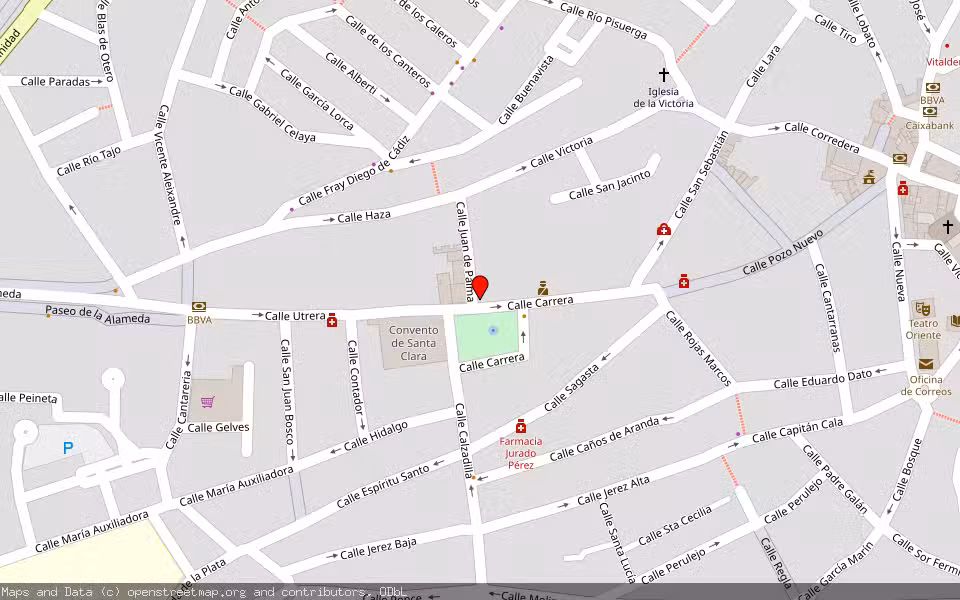Open the Farmacia Jurado Pérez pharmacy cross
The width and height of the screenshot is (960, 600).
tap(523, 424)
